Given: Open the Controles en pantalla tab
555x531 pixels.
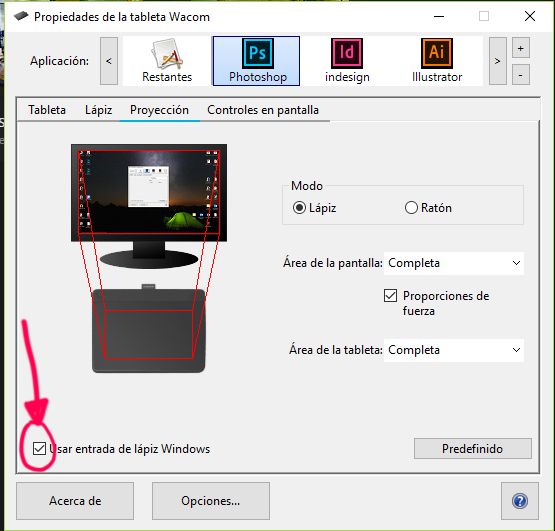Looking at the screenshot, I should coord(263,110).
